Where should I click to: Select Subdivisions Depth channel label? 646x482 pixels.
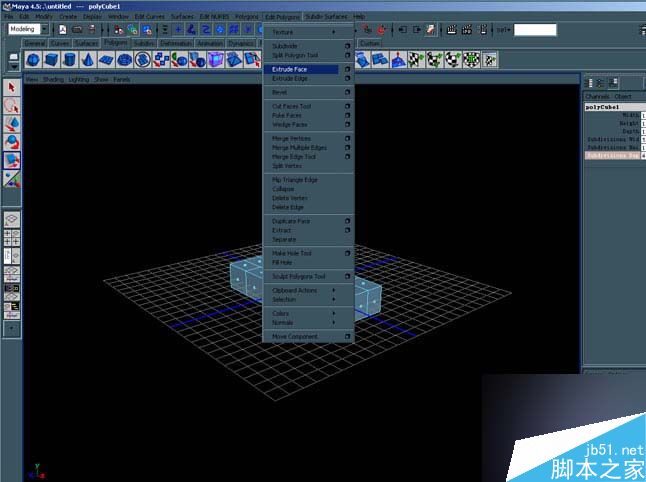(613, 155)
